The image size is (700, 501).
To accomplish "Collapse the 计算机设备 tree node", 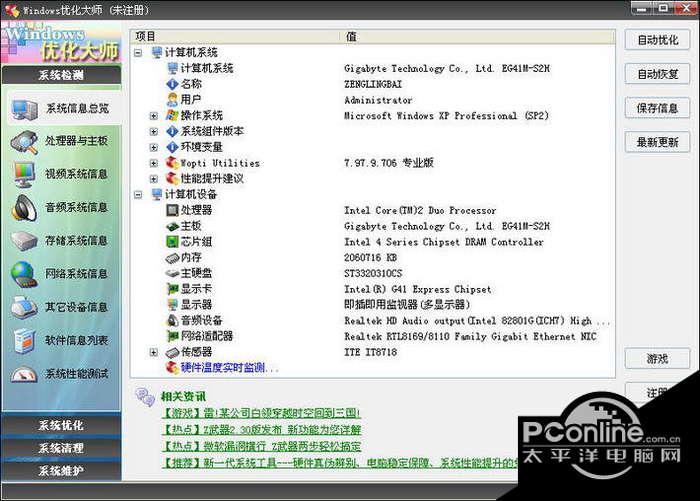I will pyautogui.click(x=138, y=195).
